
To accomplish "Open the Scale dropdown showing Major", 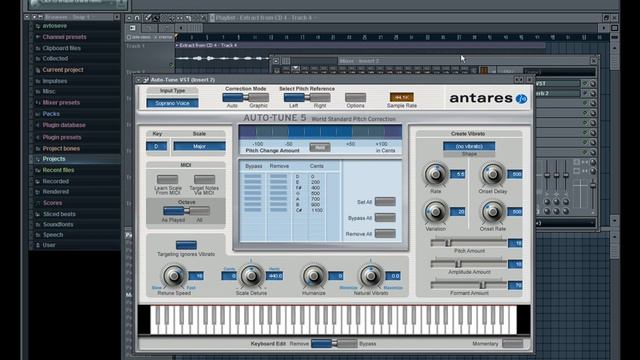I will pyautogui.click(x=199, y=146).
